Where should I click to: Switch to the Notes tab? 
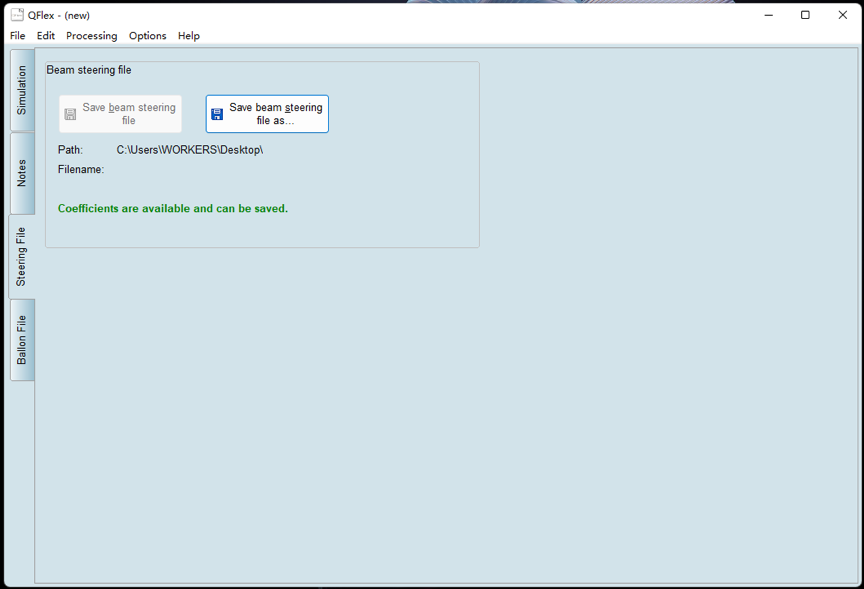tap(22, 173)
